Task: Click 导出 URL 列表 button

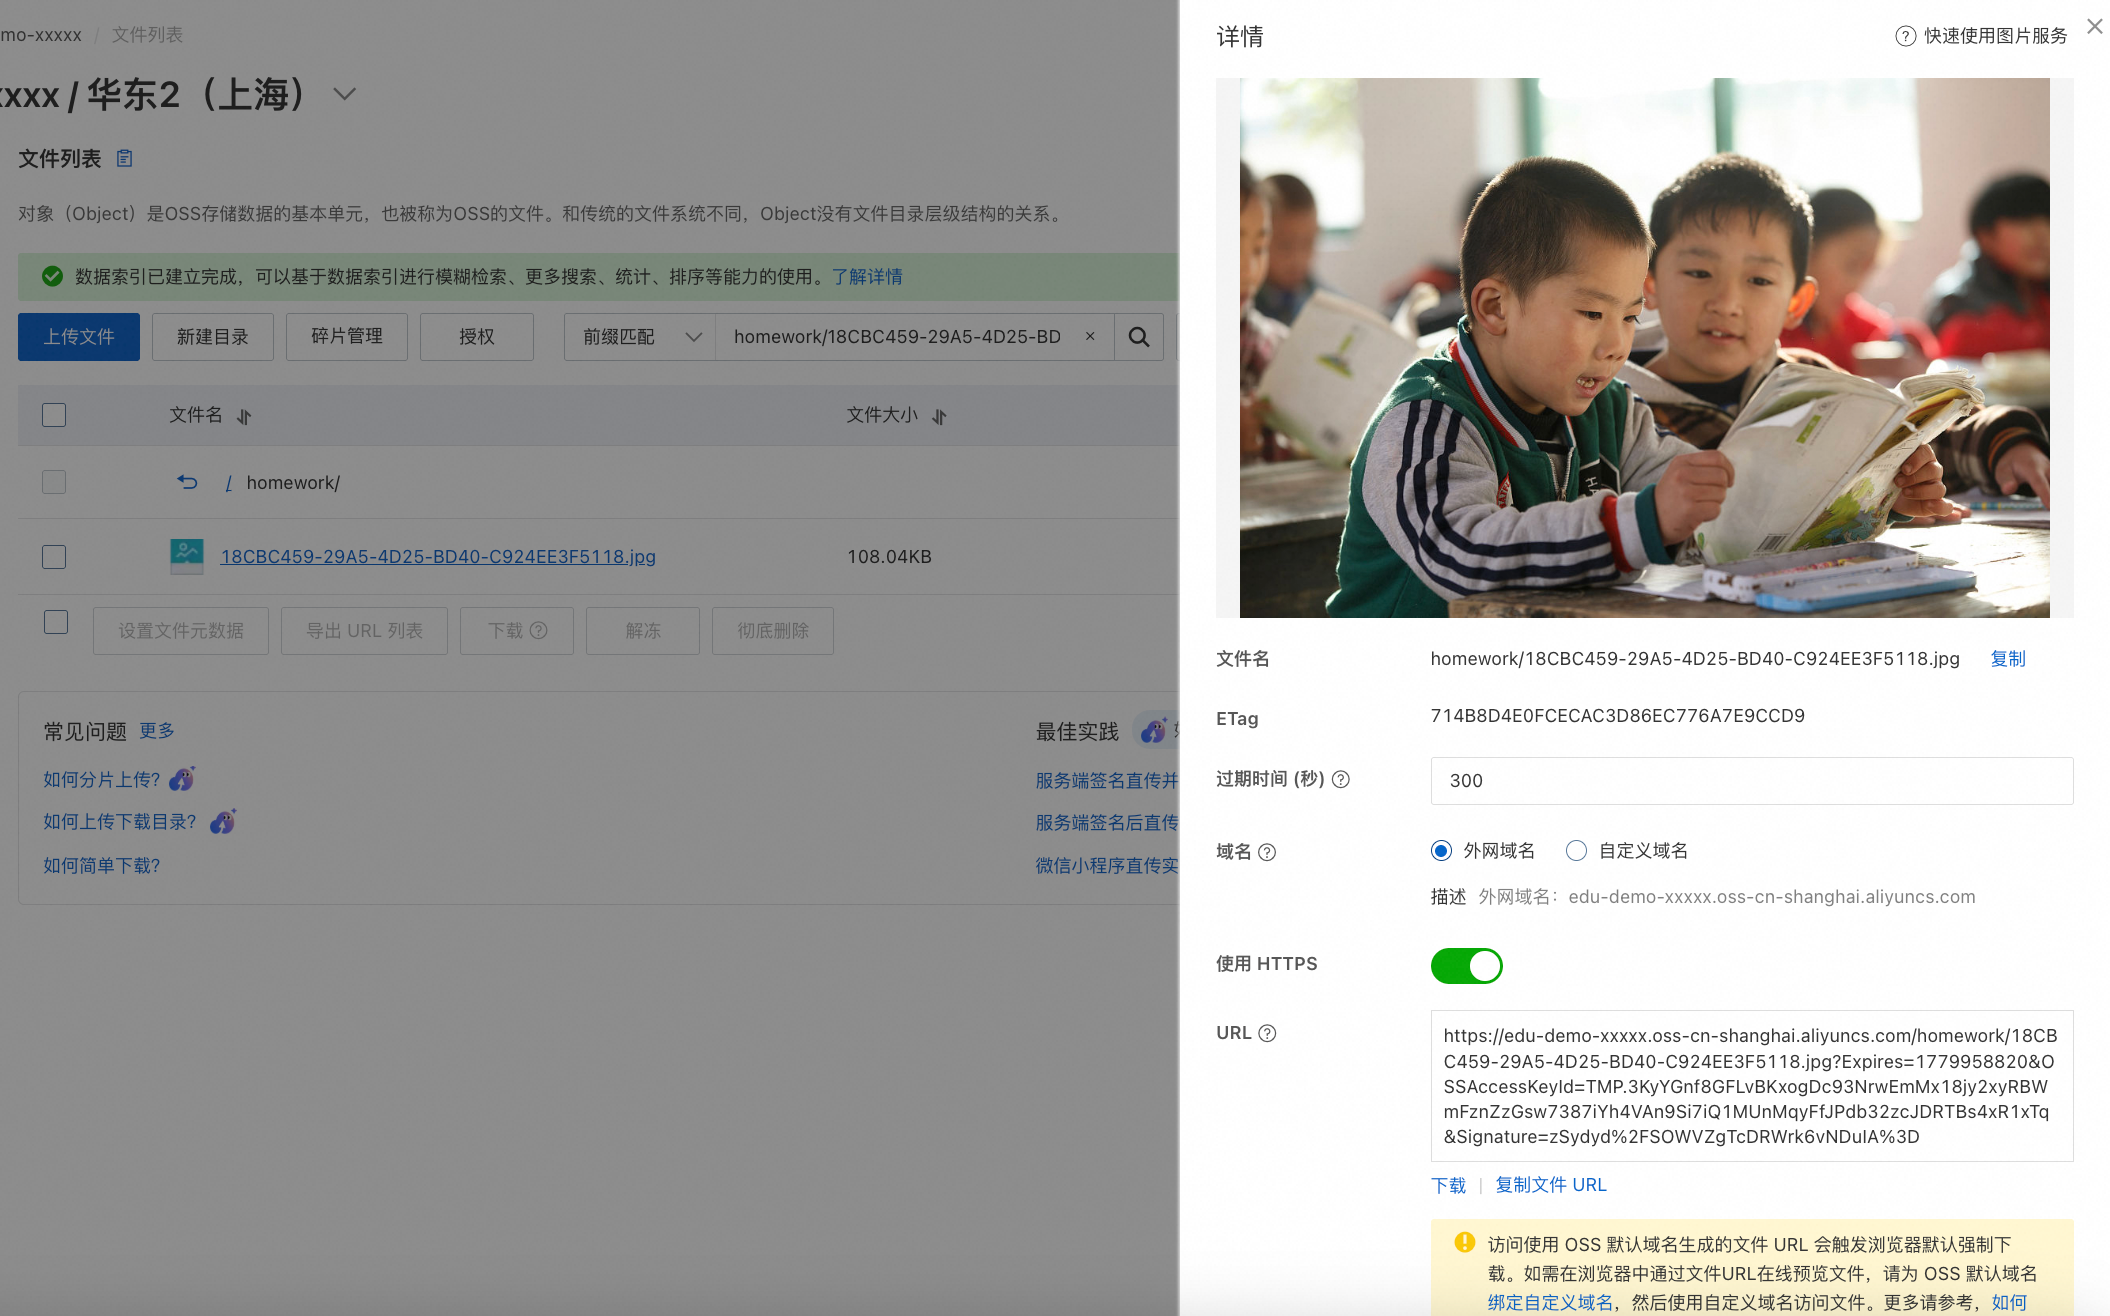Action: coord(364,631)
